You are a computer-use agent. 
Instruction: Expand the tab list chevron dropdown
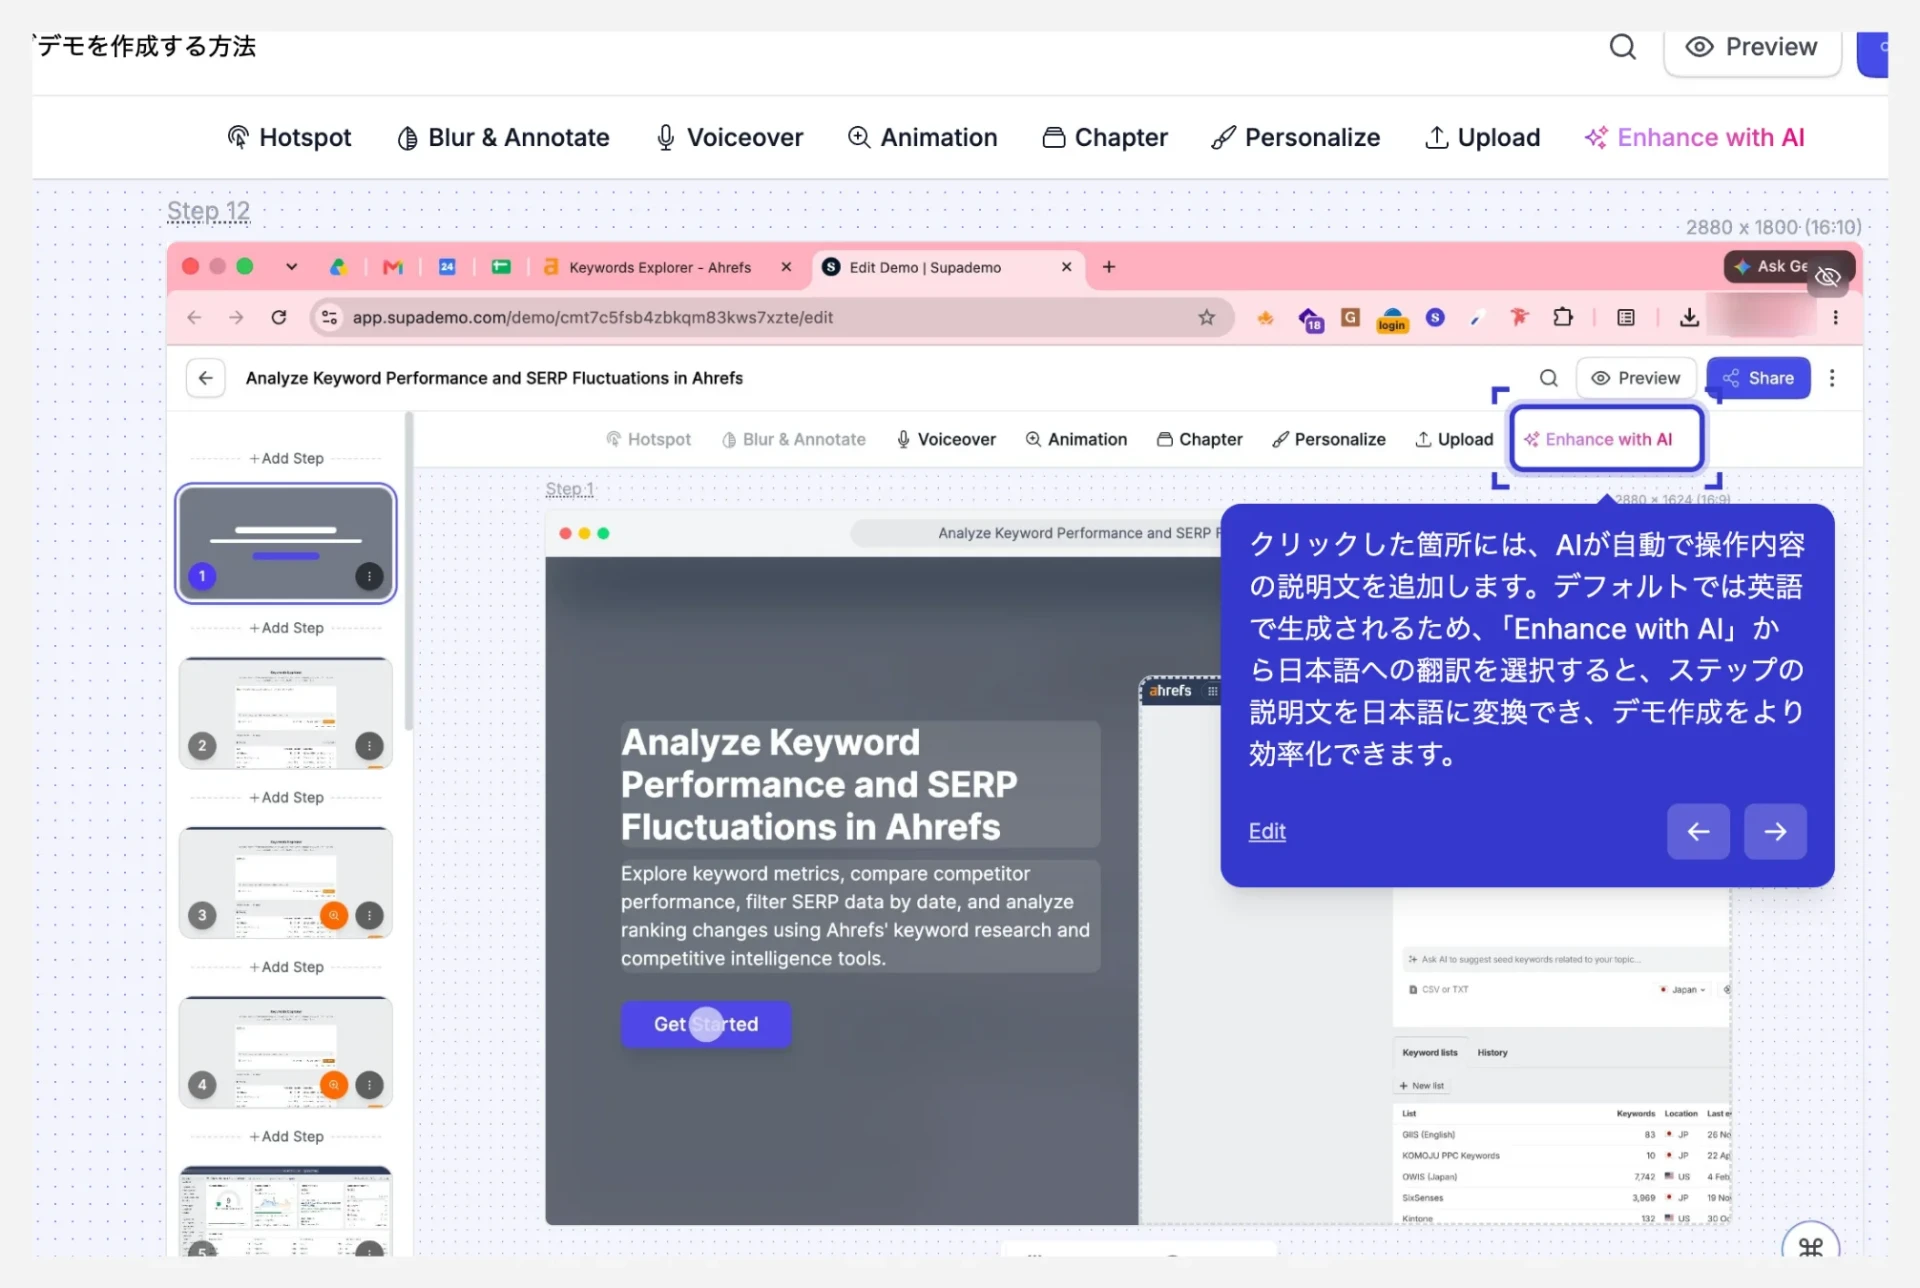(291, 267)
